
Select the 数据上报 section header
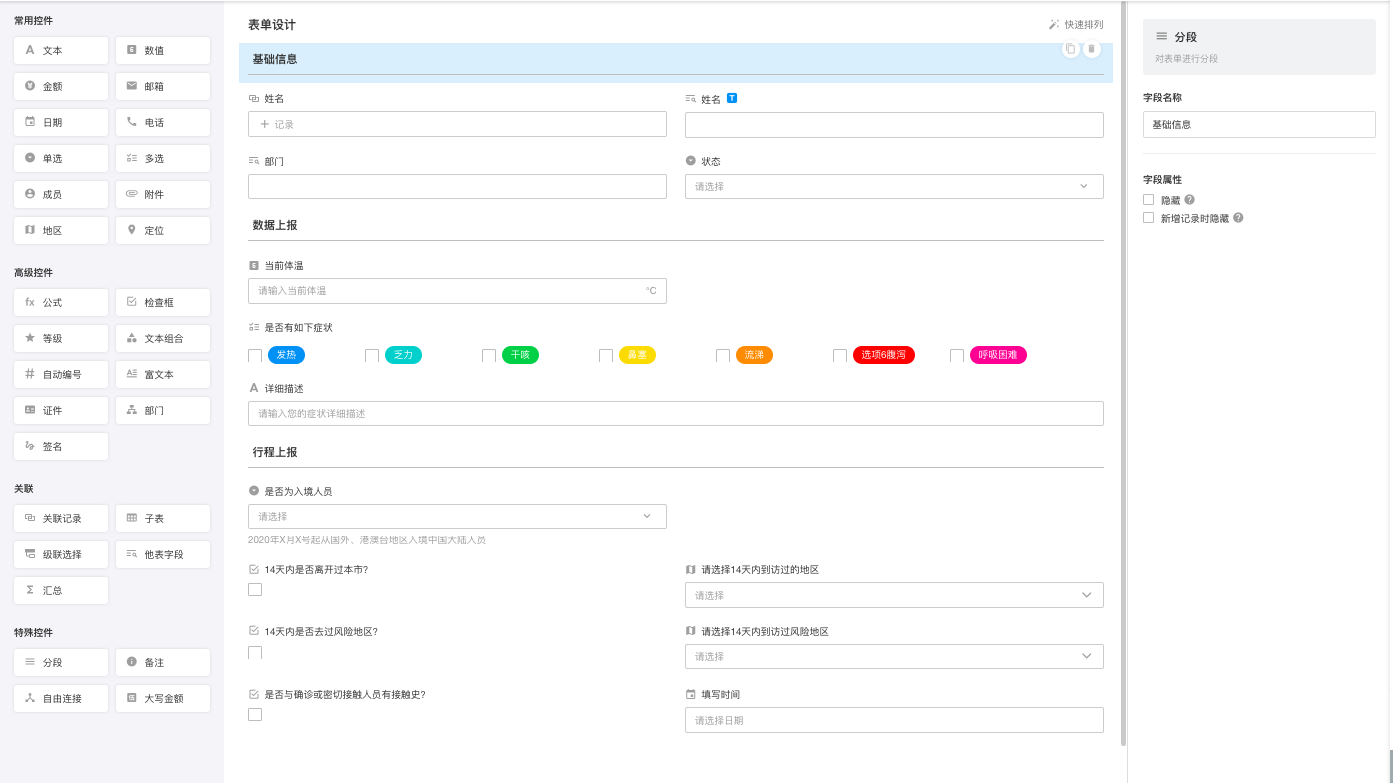pyautogui.click(x=275, y=226)
